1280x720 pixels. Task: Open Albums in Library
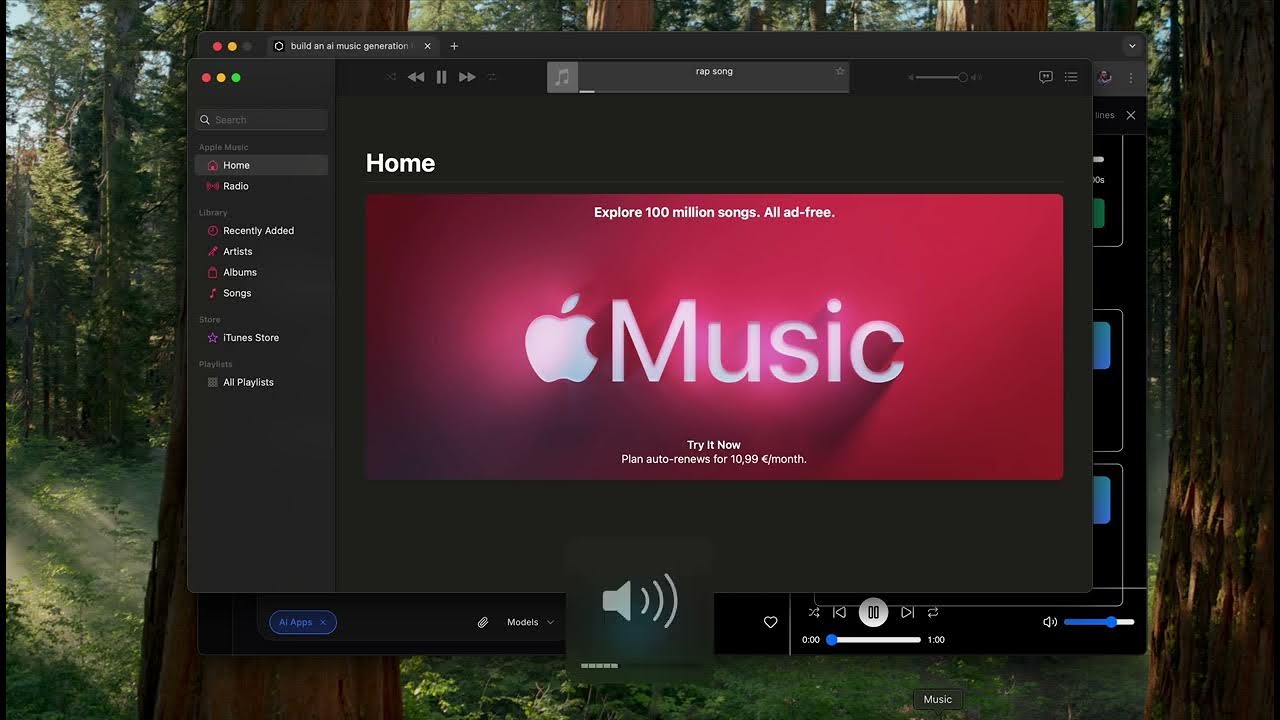[x=262, y=272]
